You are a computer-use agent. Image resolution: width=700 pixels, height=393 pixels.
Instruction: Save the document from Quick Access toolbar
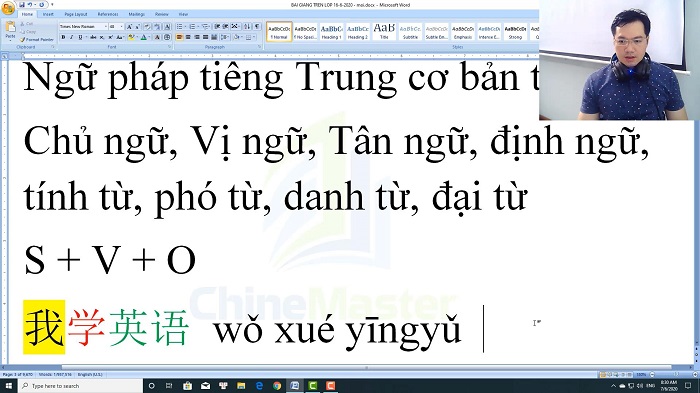pyautogui.click(x=22, y=5)
